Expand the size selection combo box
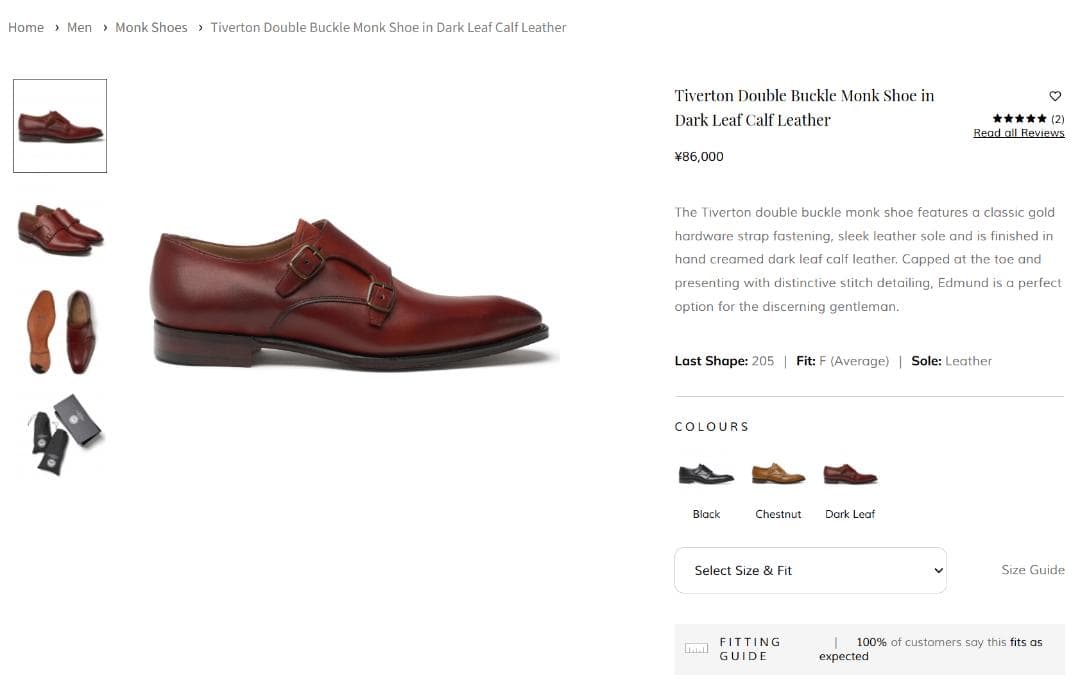This screenshot has width=1080, height=689. pos(810,570)
